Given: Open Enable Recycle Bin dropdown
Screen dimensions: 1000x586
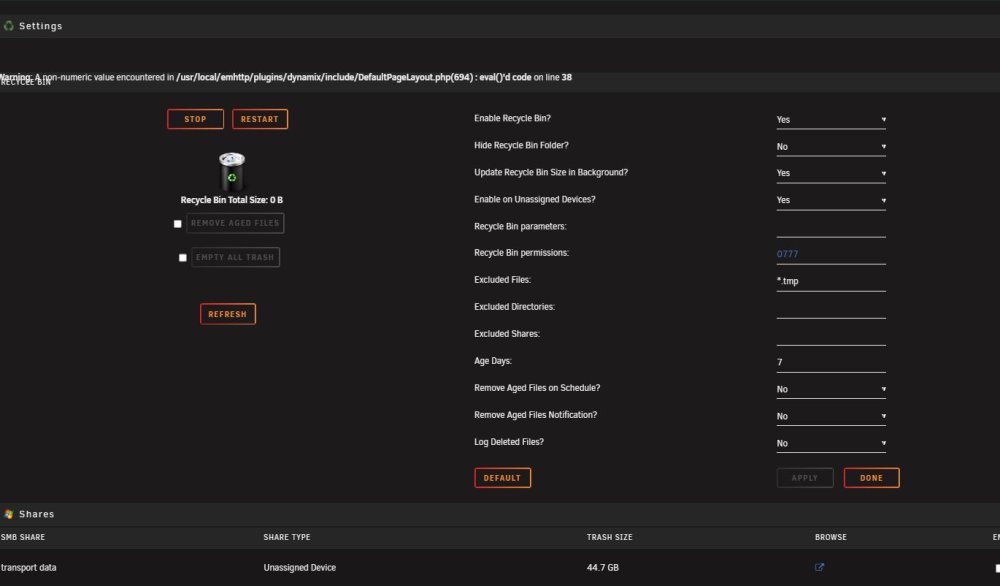Looking at the screenshot, I should coord(831,119).
